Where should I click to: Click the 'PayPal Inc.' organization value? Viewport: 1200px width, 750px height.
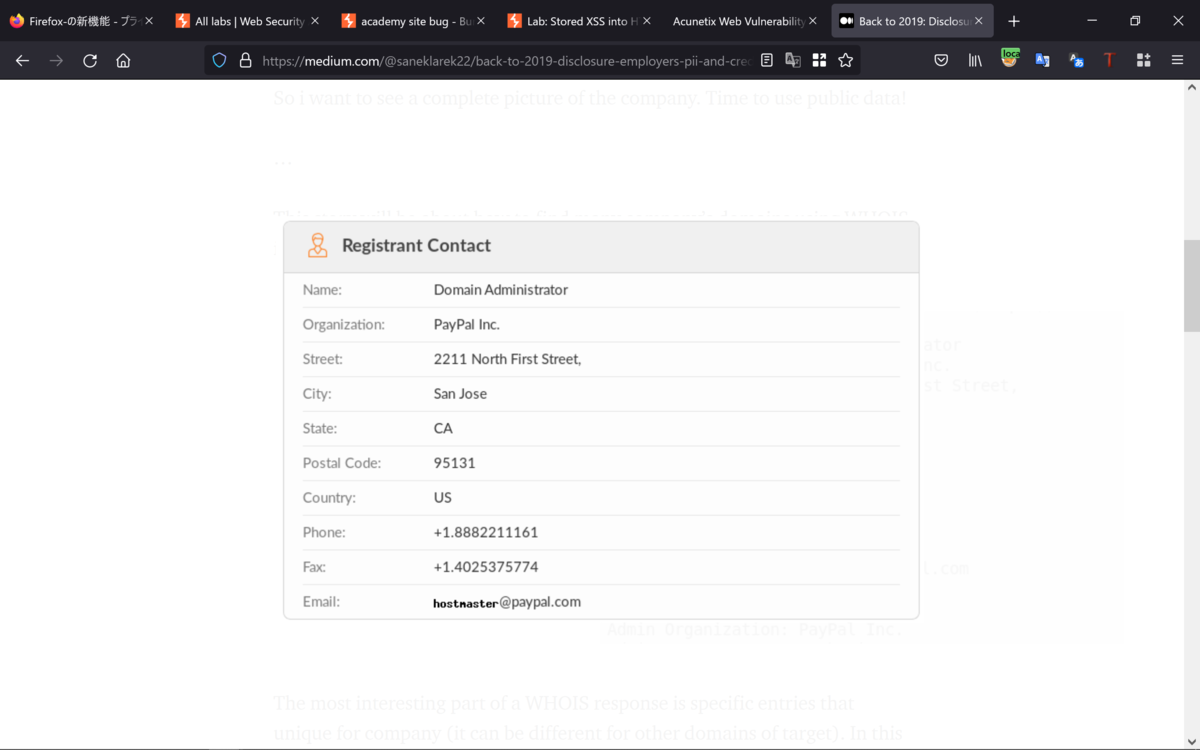pyautogui.click(x=466, y=324)
